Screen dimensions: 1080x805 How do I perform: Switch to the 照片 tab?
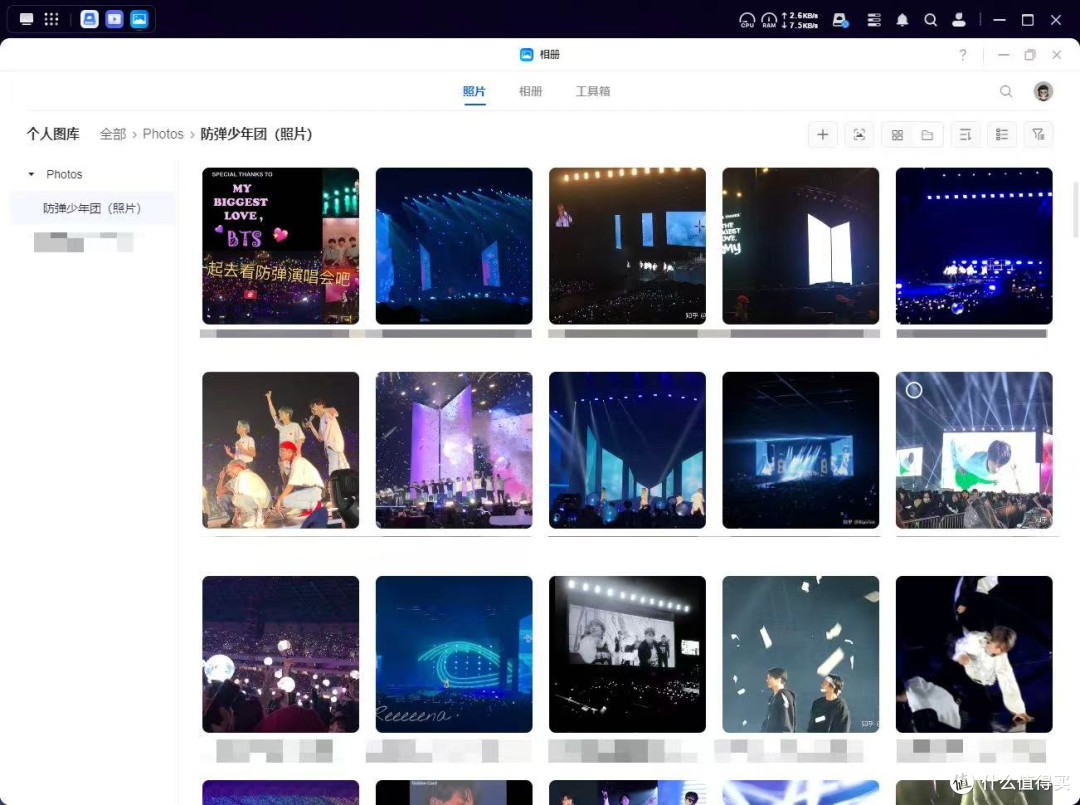(474, 91)
